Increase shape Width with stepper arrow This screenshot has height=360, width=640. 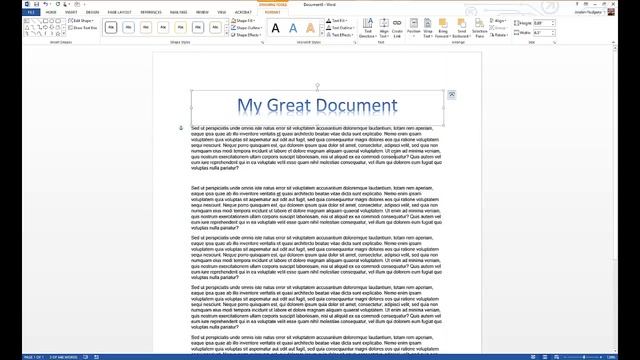(x=553, y=31)
